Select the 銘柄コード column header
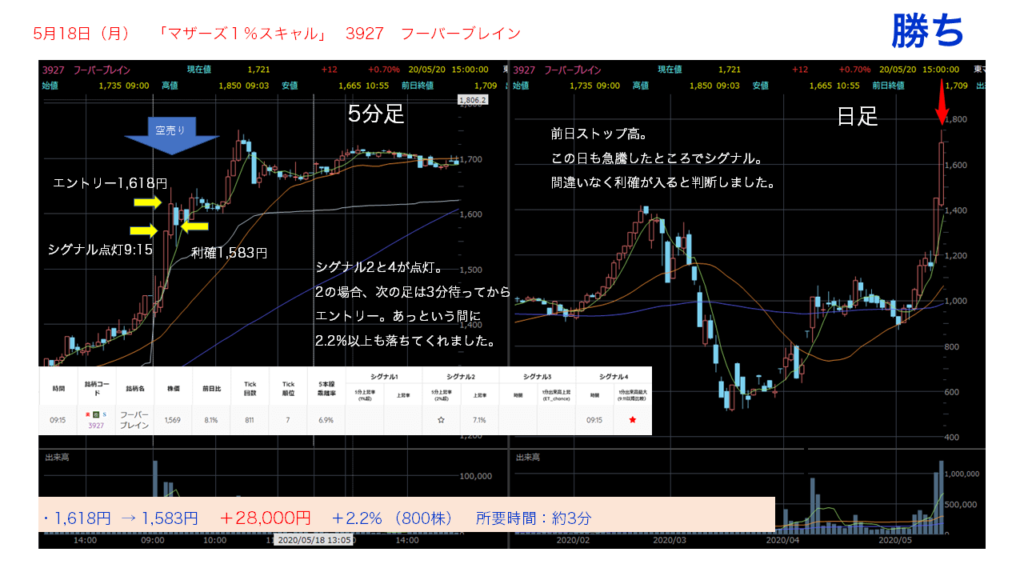The image size is (1024, 576). pyautogui.click(x=97, y=389)
